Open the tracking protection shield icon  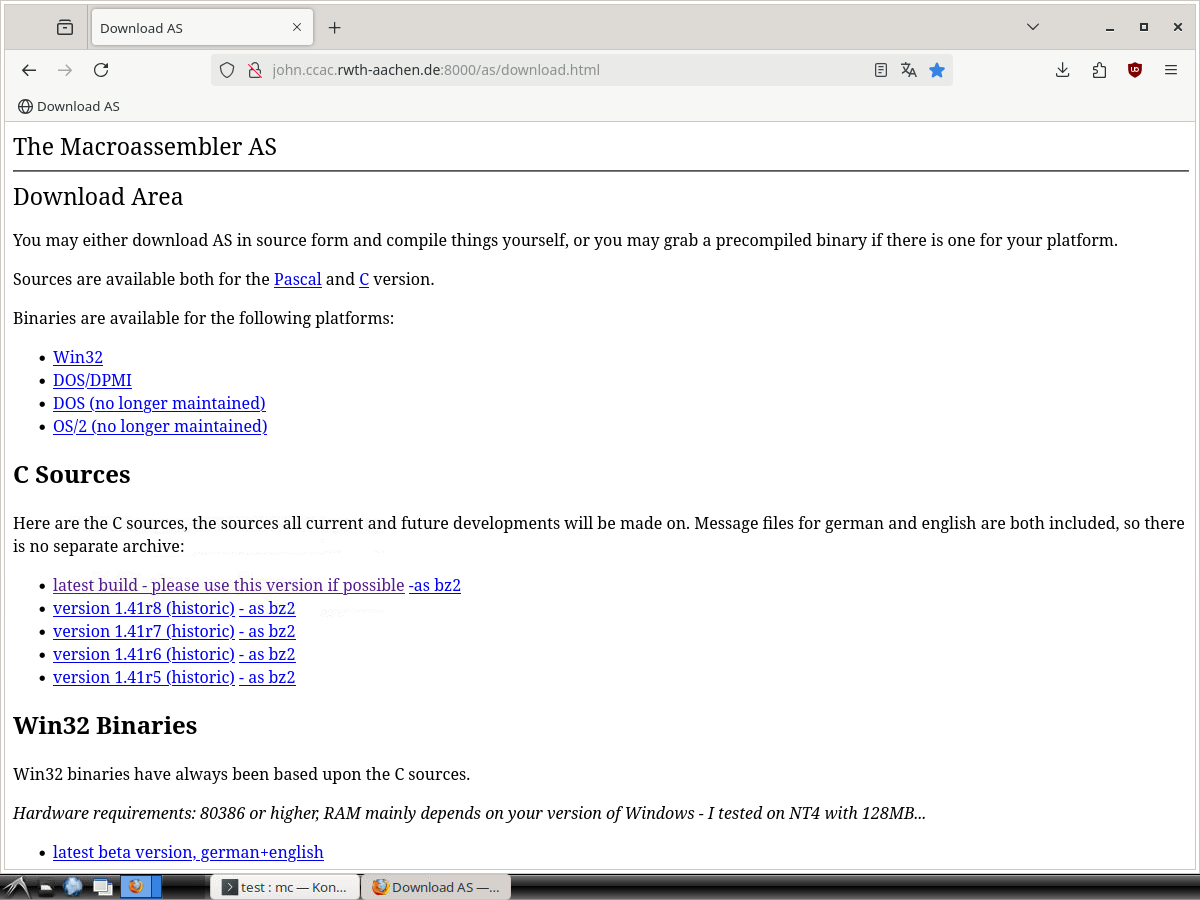(227, 70)
